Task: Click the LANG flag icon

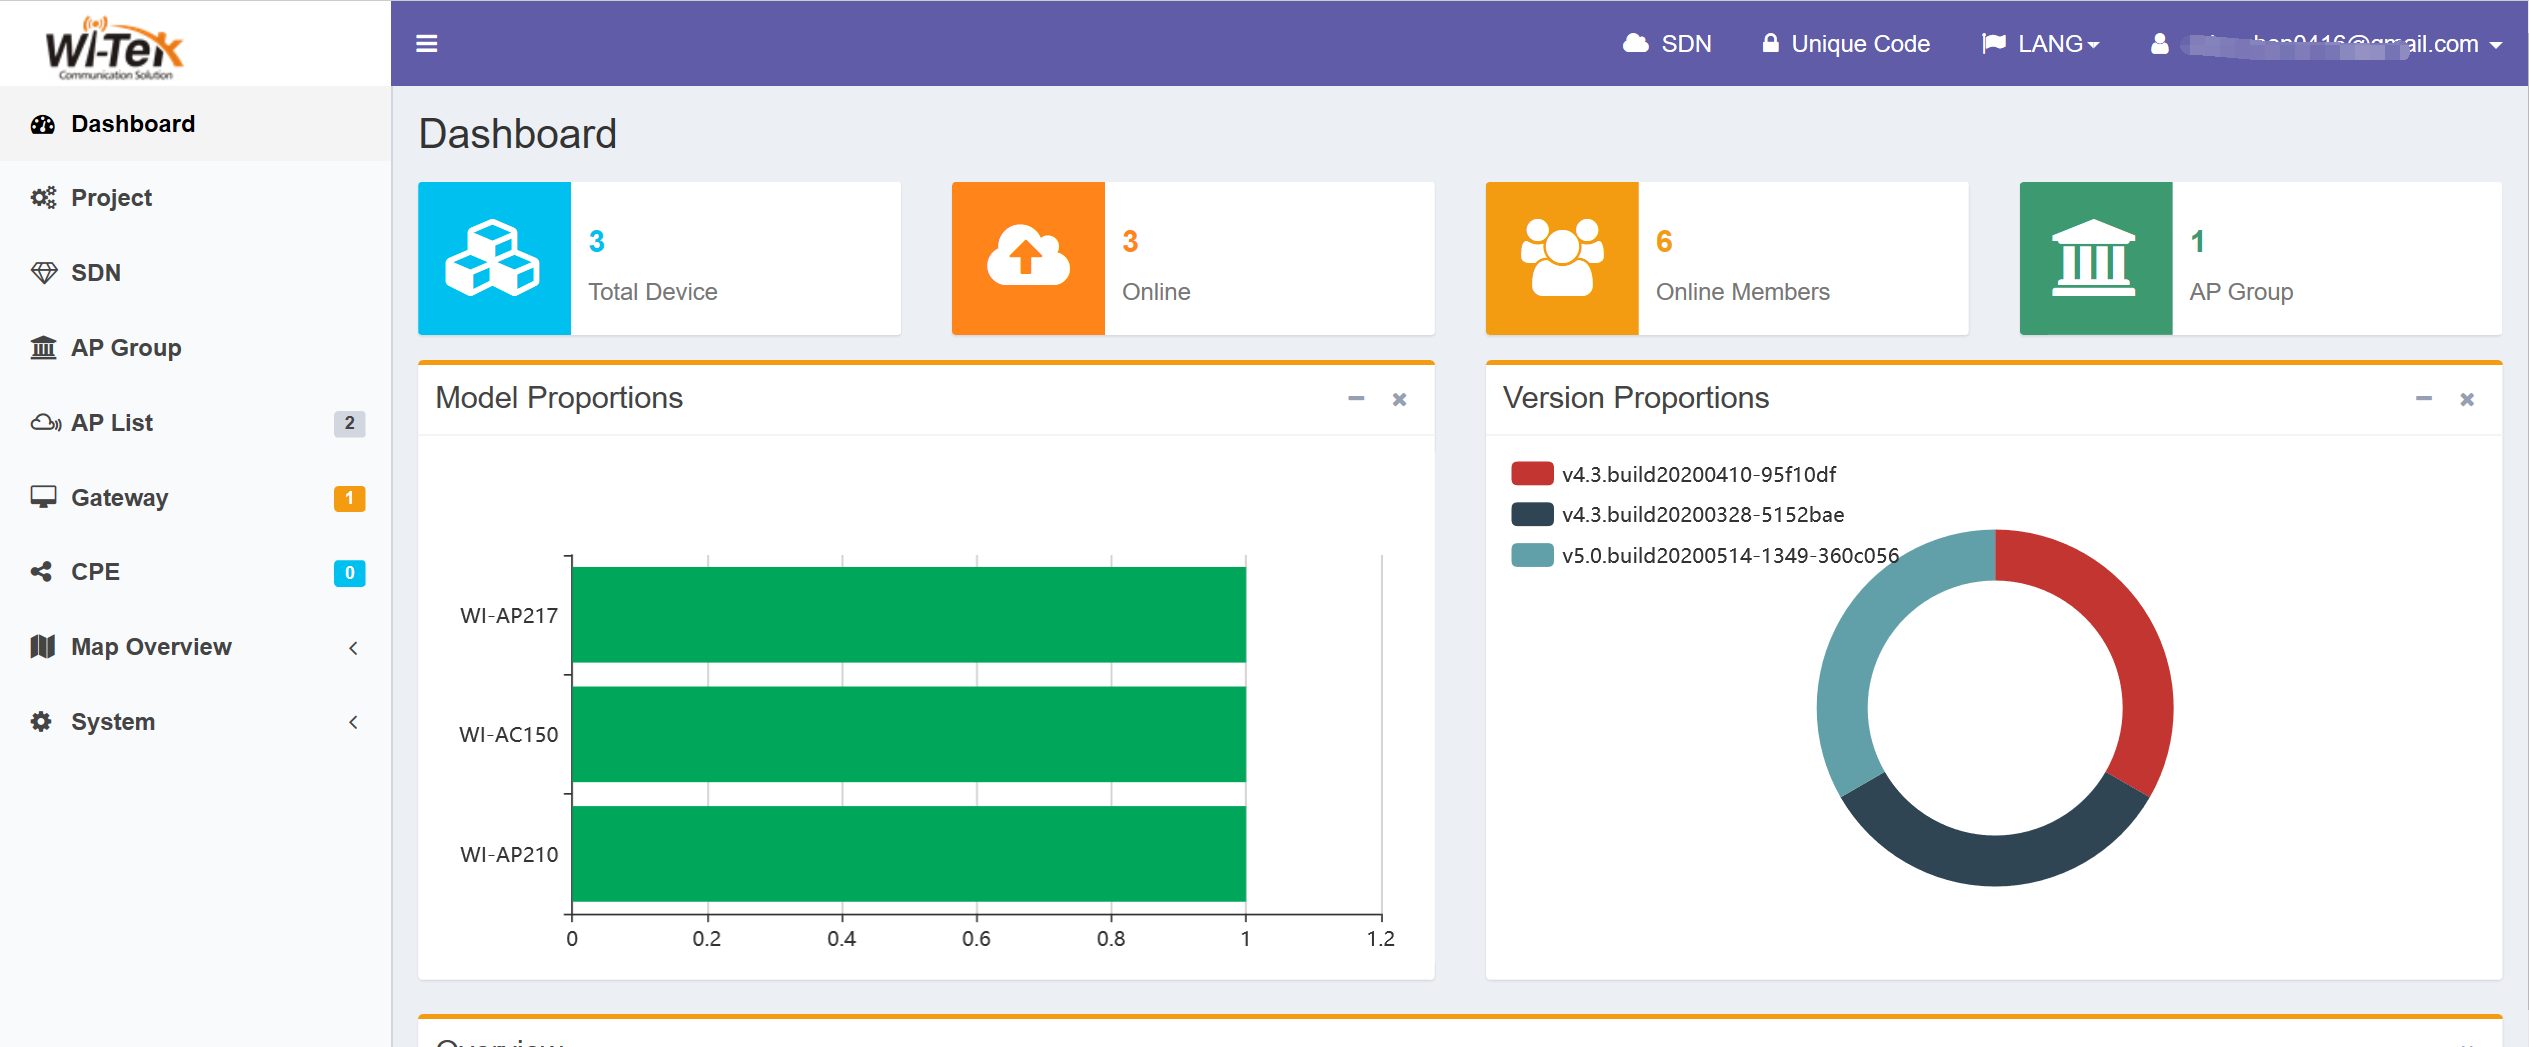Action: coord(1993,43)
